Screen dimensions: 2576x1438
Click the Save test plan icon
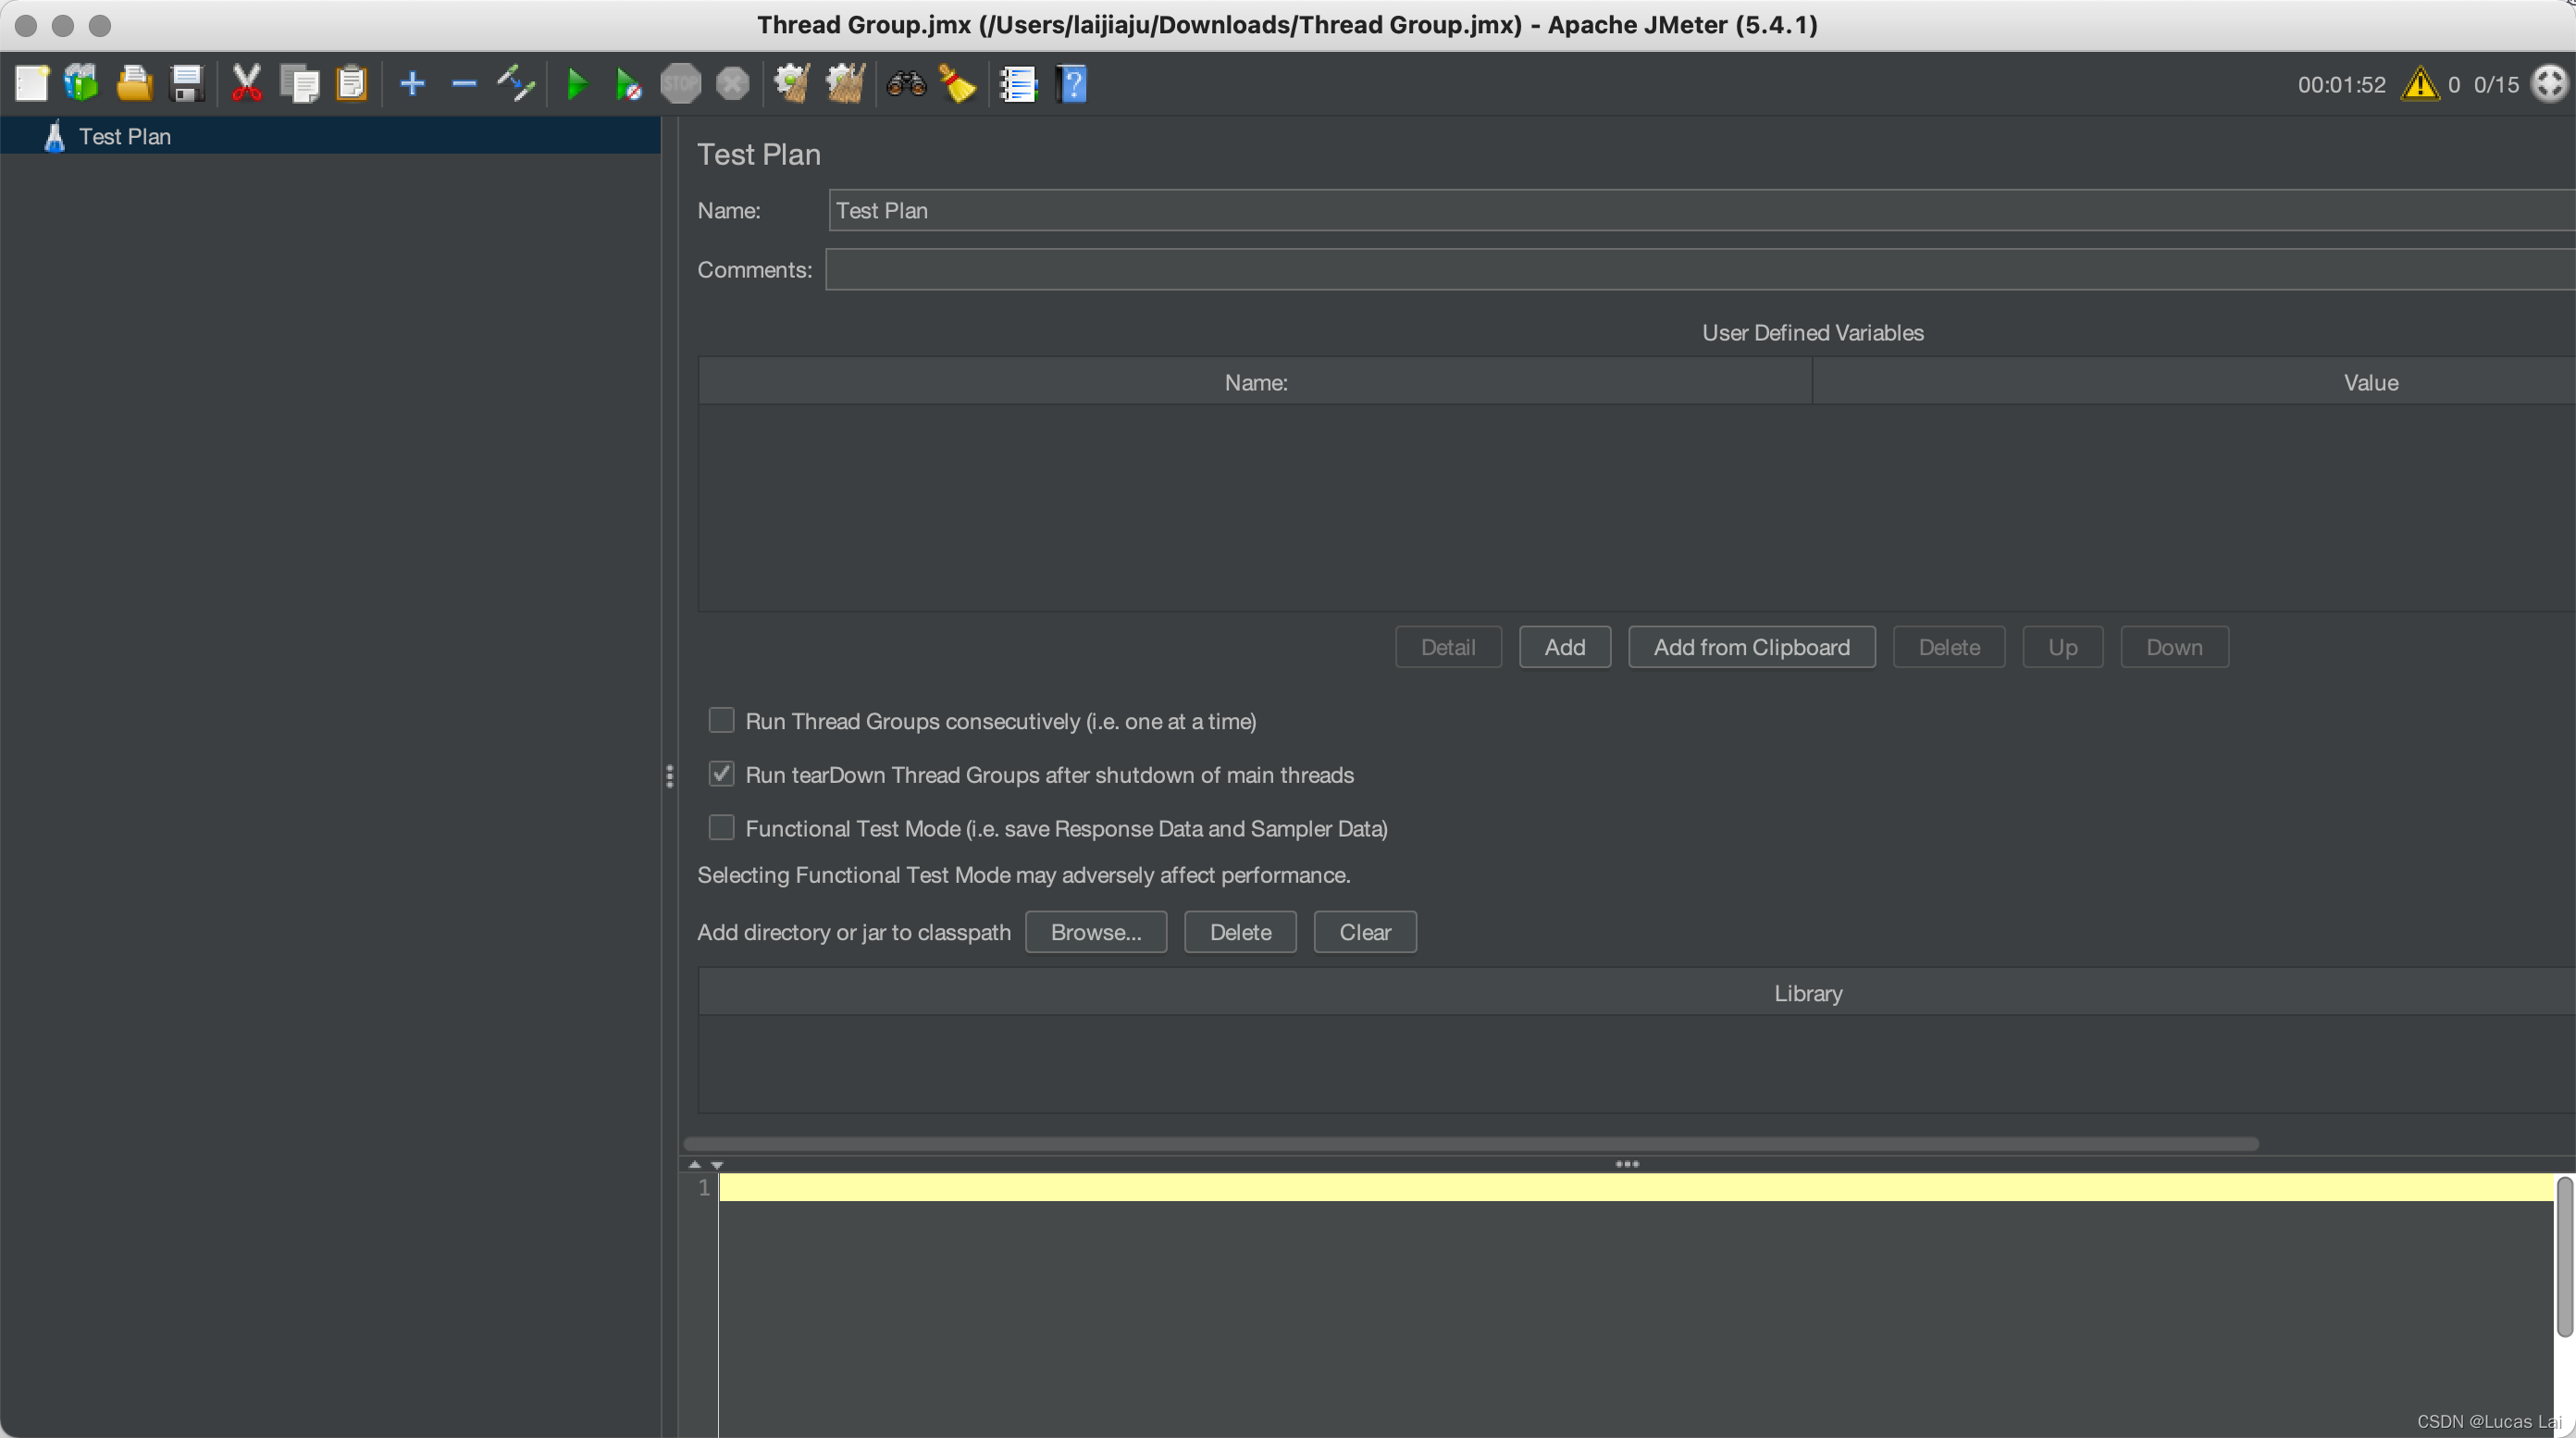point(186,84)
